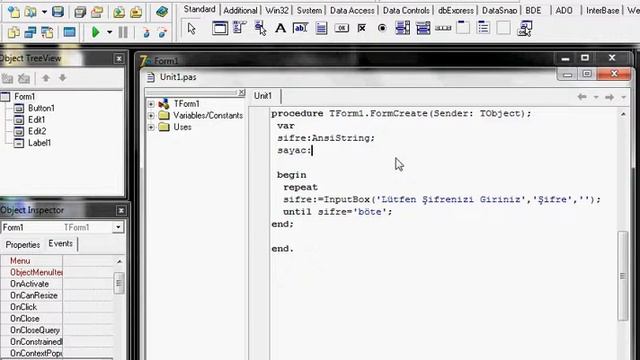Click the move down arrow in Object TreeView
The width and height of the screenshot is (640, 360).
(62, 78)
